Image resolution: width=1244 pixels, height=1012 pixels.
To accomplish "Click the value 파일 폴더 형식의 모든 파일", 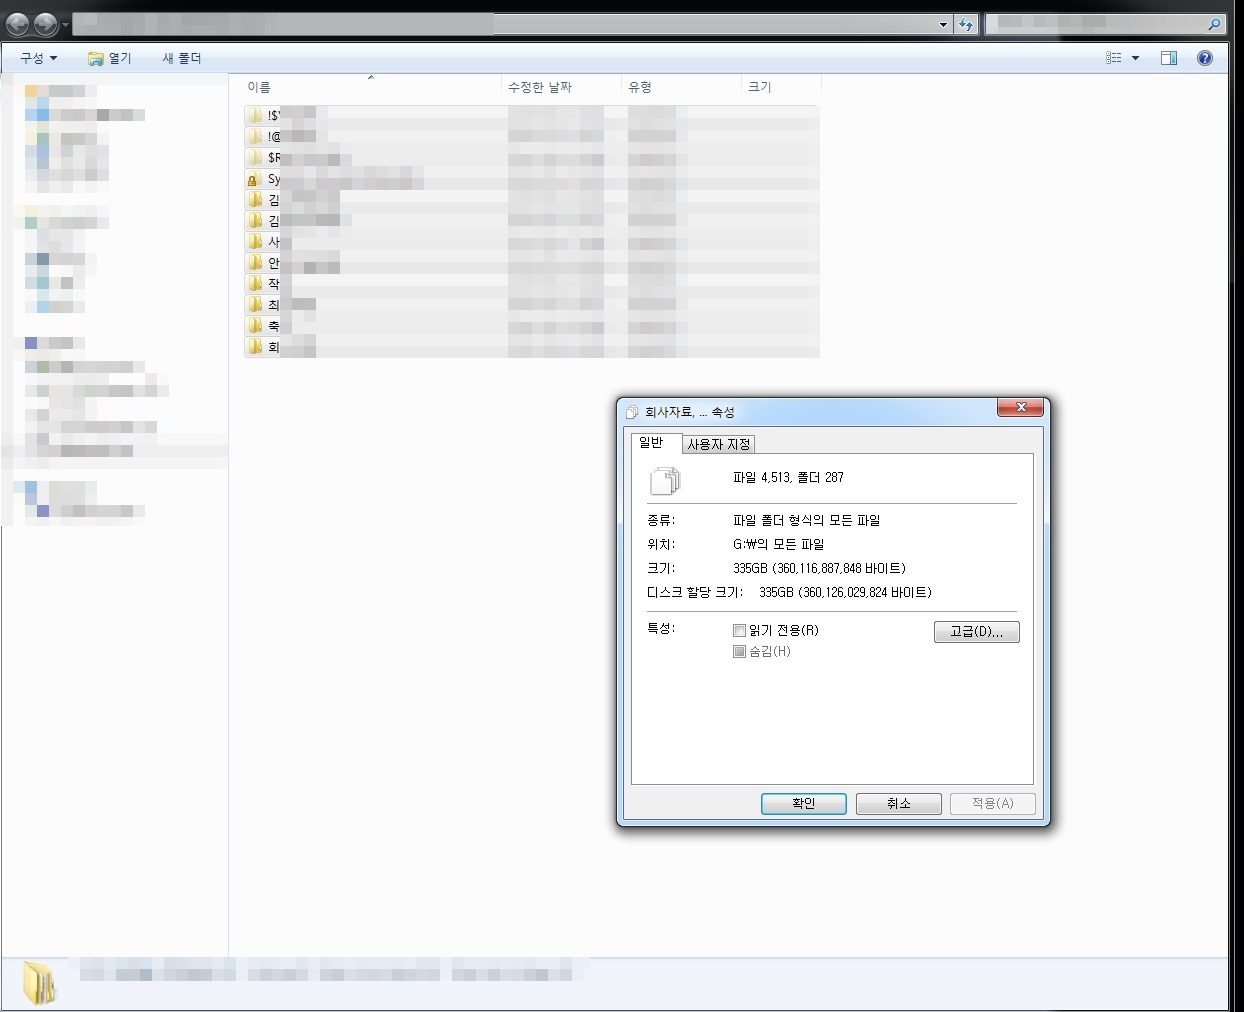I will coord(806,520).
